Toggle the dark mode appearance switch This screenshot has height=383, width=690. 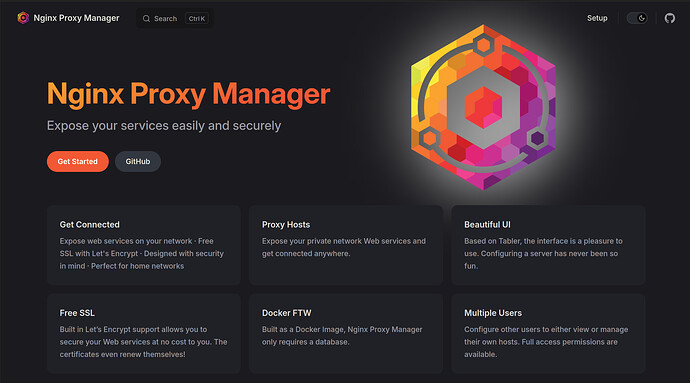637,18
